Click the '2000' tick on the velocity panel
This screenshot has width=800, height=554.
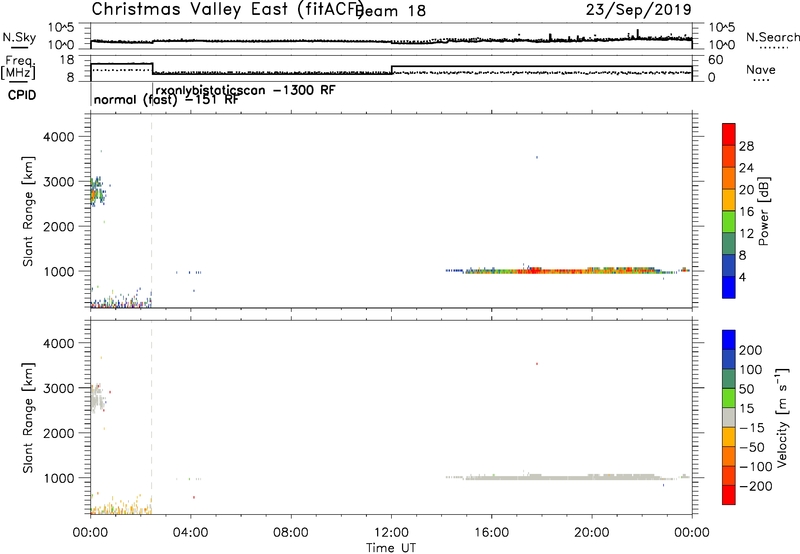click(x=59, y=433)
